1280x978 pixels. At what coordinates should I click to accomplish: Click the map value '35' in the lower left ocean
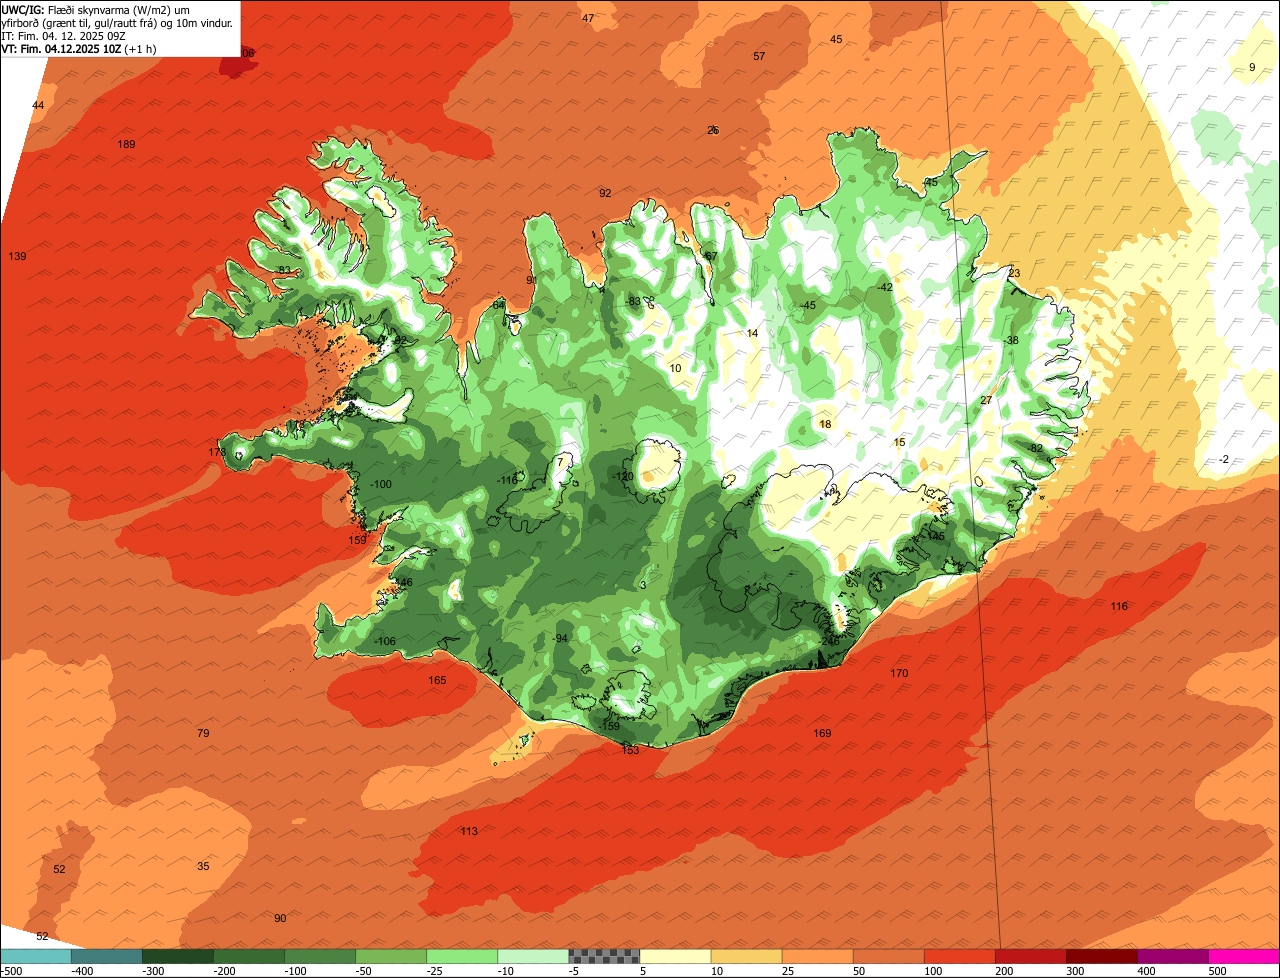point(203,867)
